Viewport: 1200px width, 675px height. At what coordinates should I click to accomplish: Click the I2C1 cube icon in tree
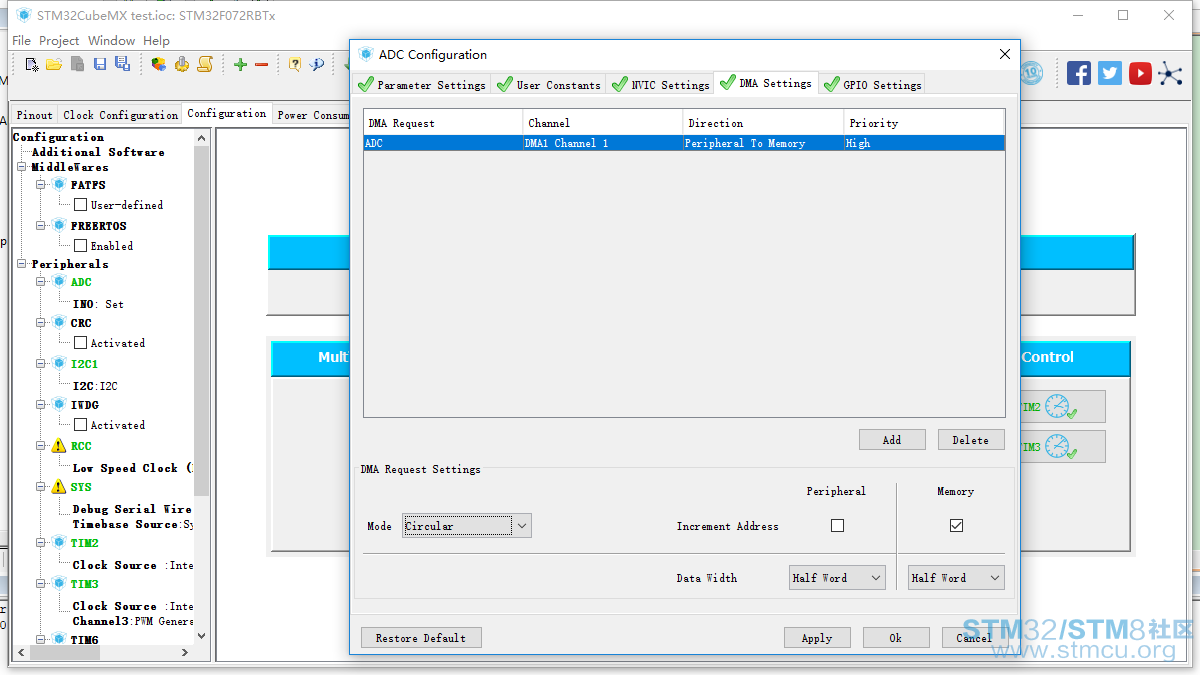coord(59,364)
